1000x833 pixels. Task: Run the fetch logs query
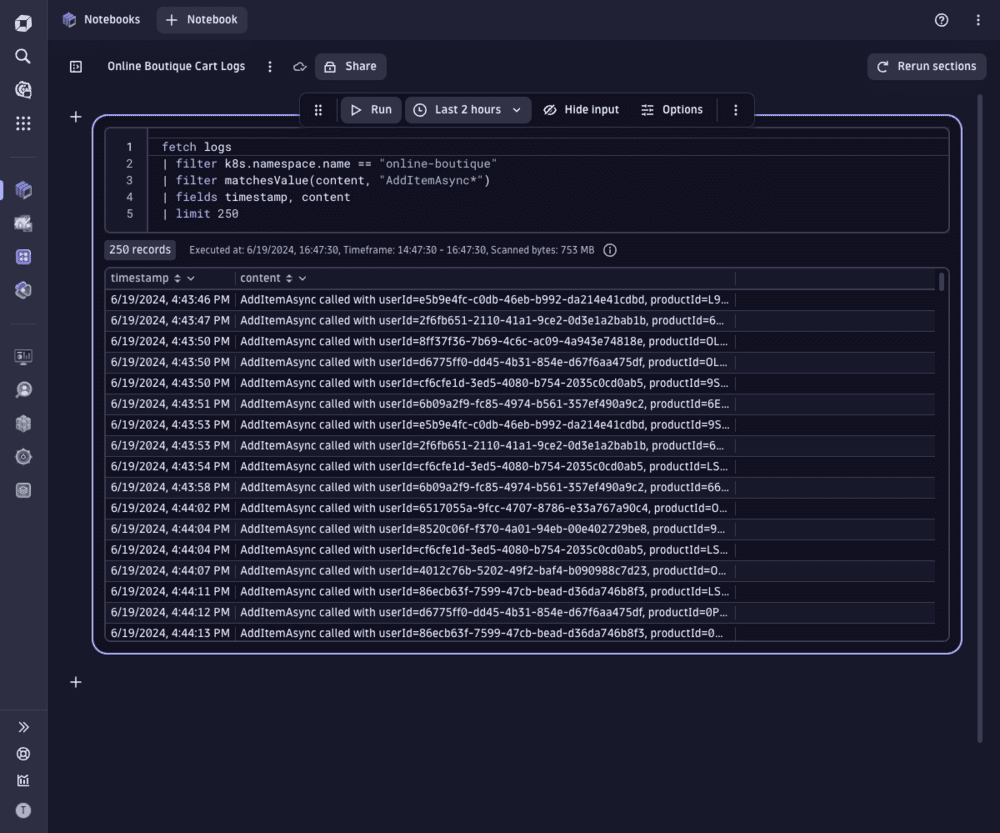click(370, 110)
